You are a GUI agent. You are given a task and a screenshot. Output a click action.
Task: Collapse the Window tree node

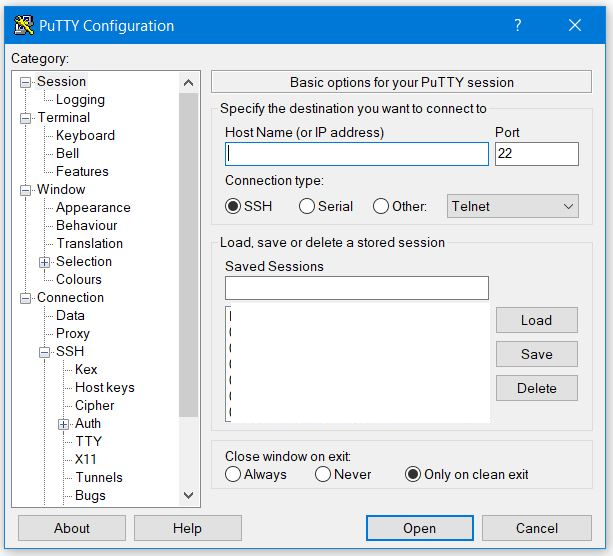(25, 190)
